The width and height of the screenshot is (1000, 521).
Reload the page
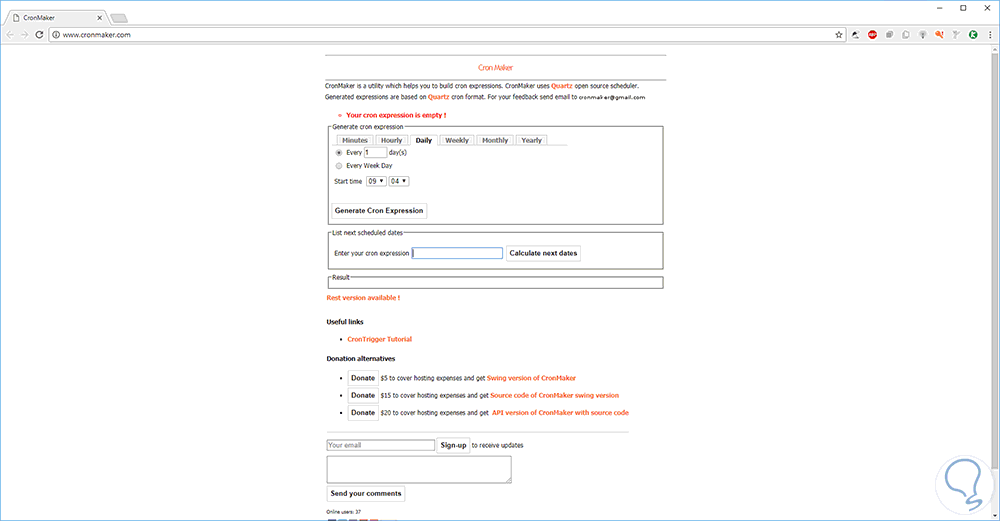click(40, 34)
